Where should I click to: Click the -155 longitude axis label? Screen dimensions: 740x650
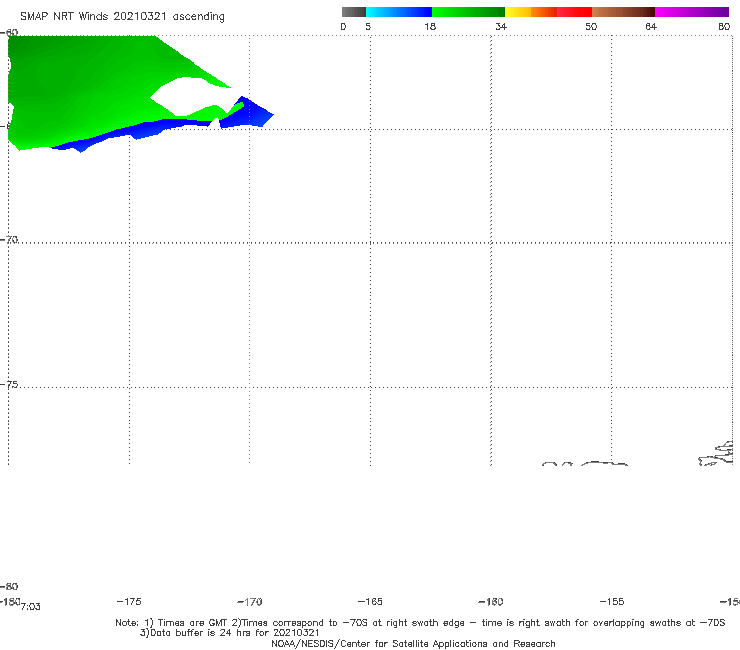(x=612, y=602)
